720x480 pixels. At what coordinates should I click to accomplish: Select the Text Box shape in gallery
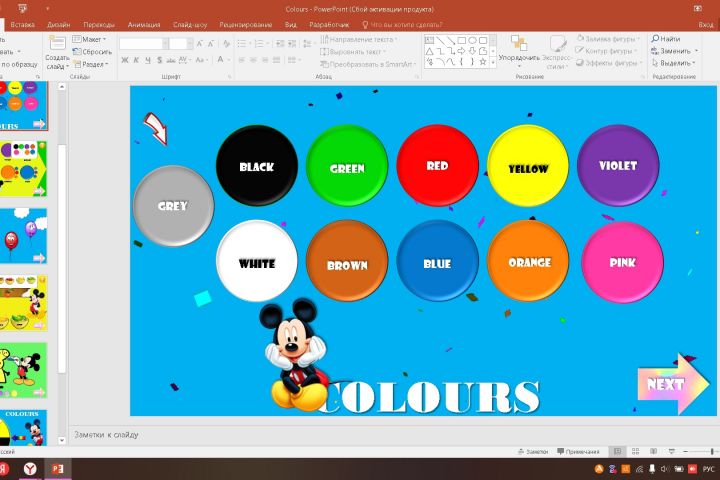429,40
